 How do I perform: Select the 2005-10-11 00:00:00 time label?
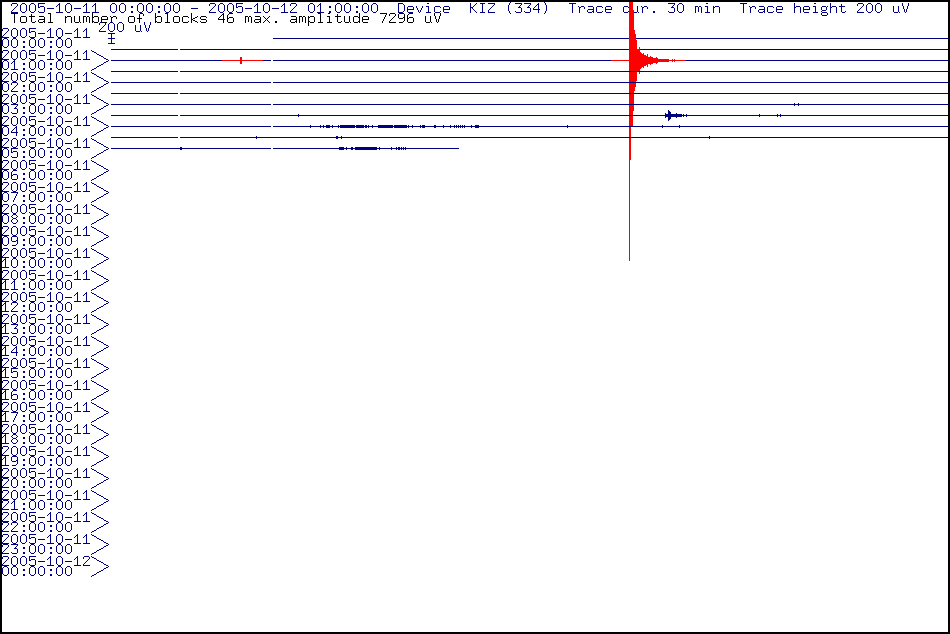point(45,38)
